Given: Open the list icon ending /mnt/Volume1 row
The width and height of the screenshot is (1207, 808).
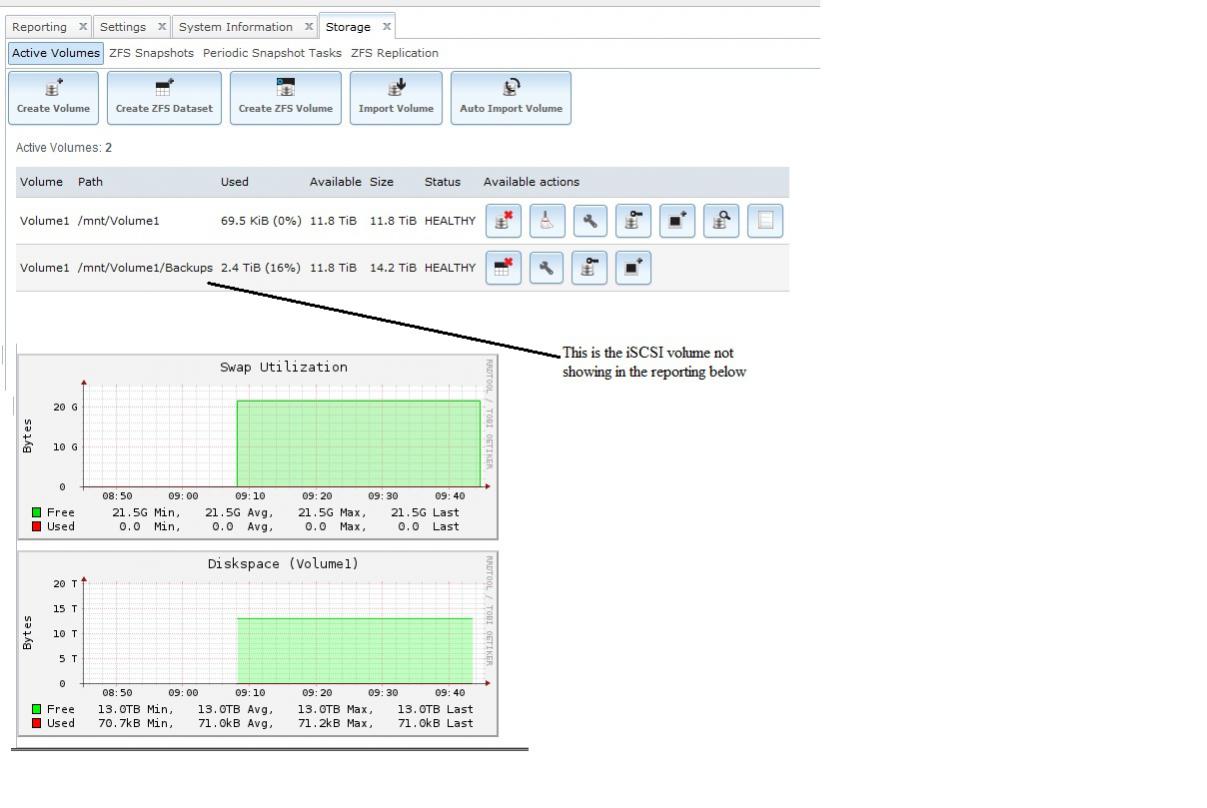Looking at the screenshot, I should pos(765,221).
